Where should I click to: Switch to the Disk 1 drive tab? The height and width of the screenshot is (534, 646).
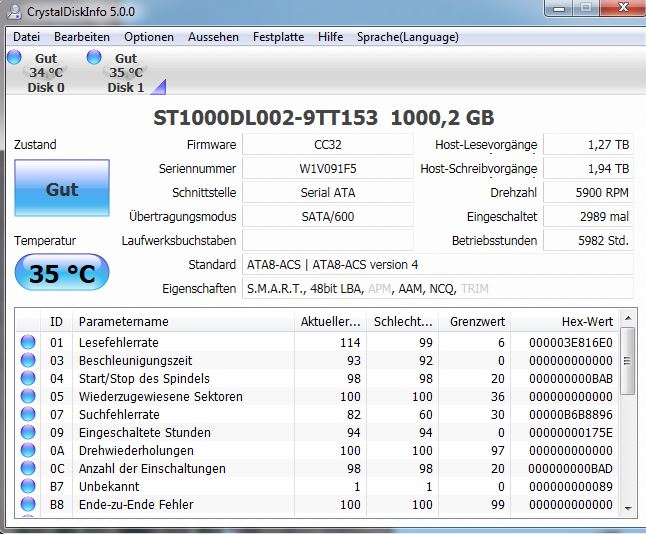pos(126,73)
